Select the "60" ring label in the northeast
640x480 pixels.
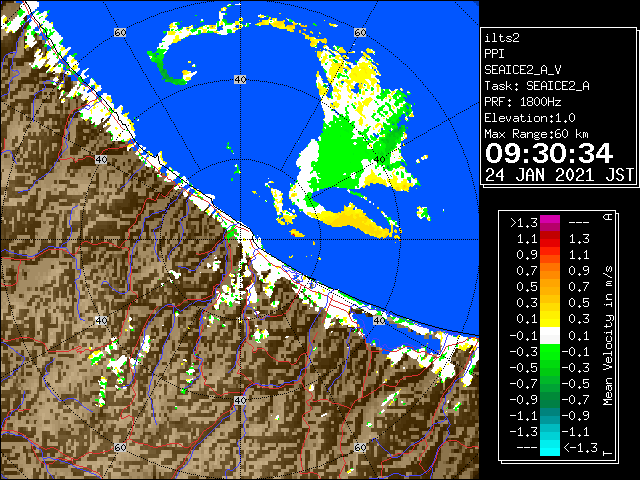[x=360, y=32]
